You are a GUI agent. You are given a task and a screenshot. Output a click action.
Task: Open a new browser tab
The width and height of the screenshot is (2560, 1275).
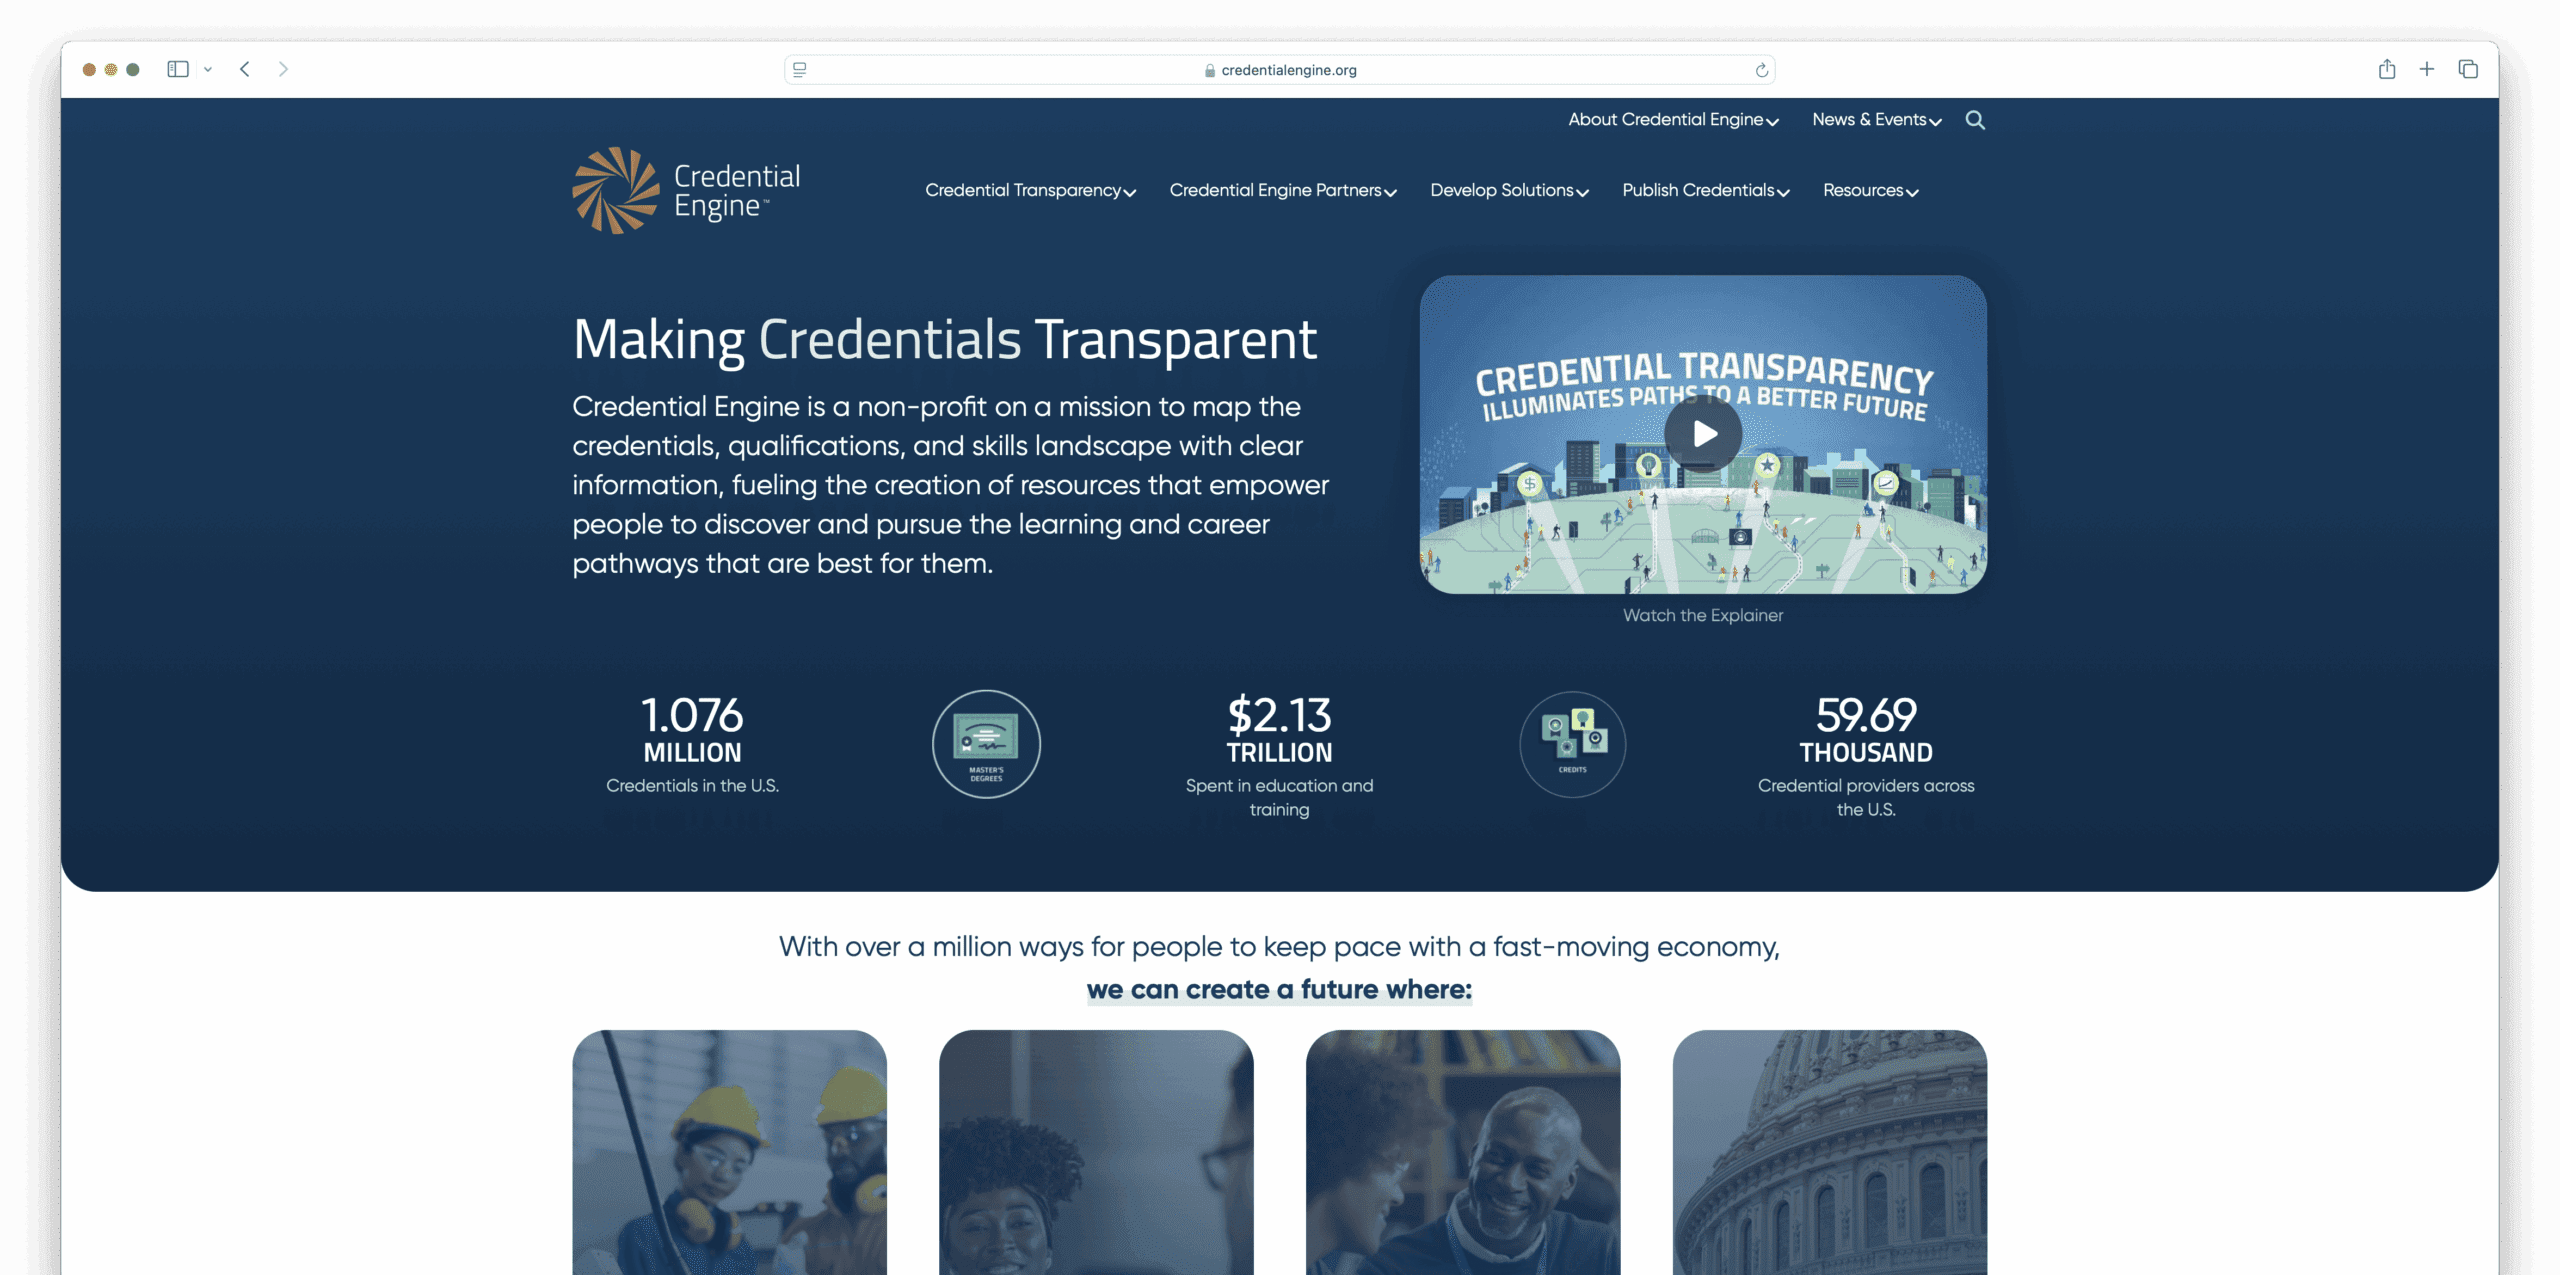(x=2428, y=69)
